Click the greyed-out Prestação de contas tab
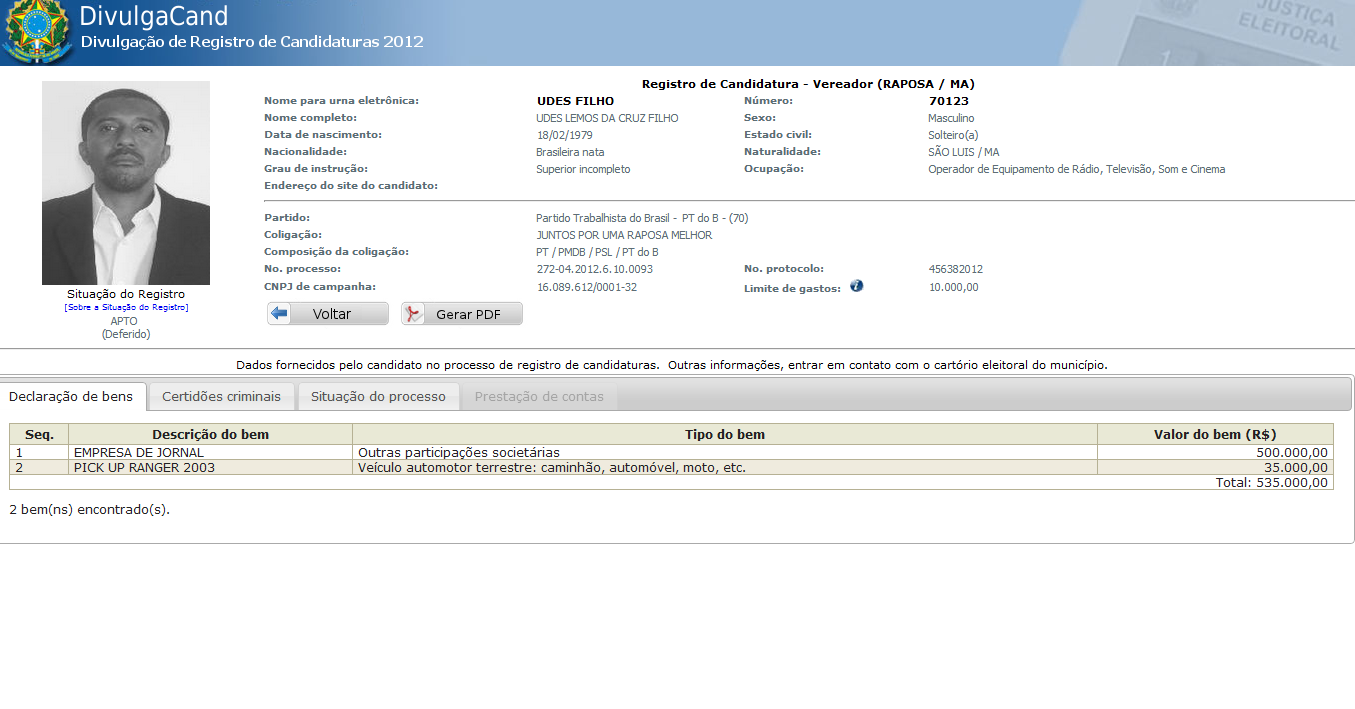Image resolution: width=1355 pixels, height=709 pixels. pos(539,397)
